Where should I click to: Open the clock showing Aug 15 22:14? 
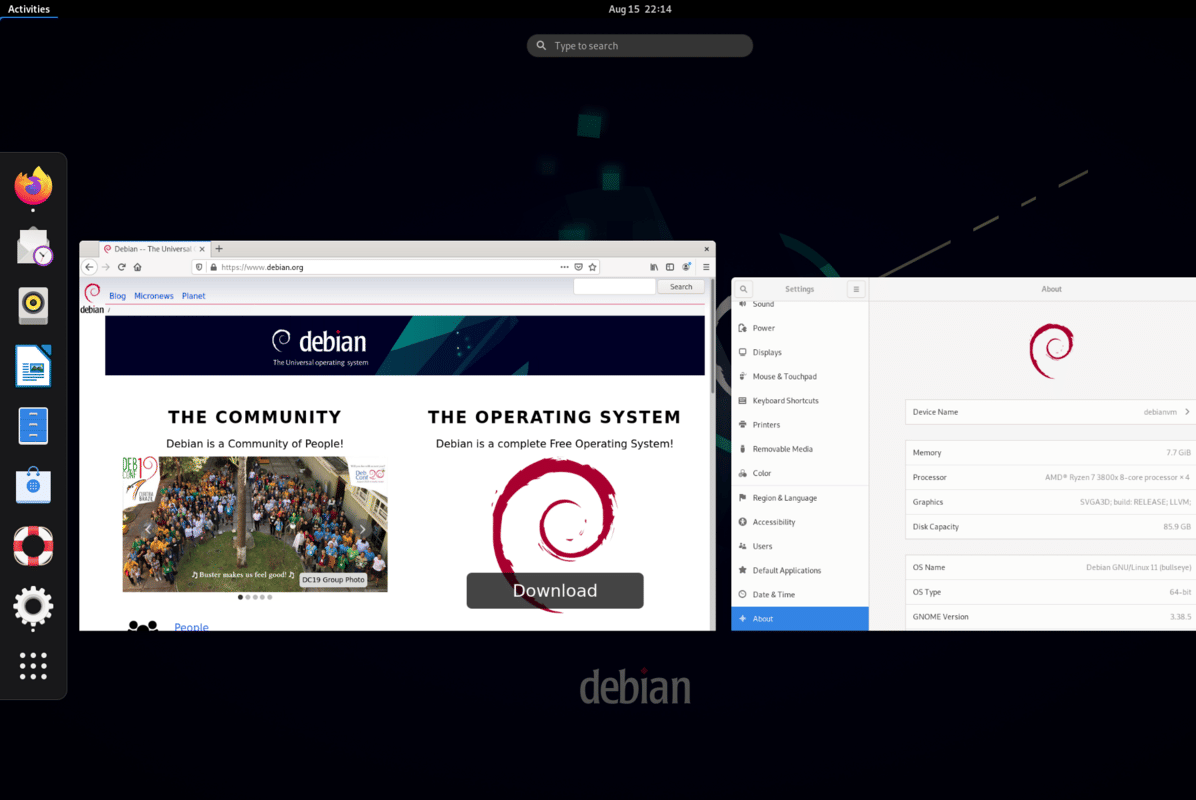pyautogui.click(x=640, y=9)
